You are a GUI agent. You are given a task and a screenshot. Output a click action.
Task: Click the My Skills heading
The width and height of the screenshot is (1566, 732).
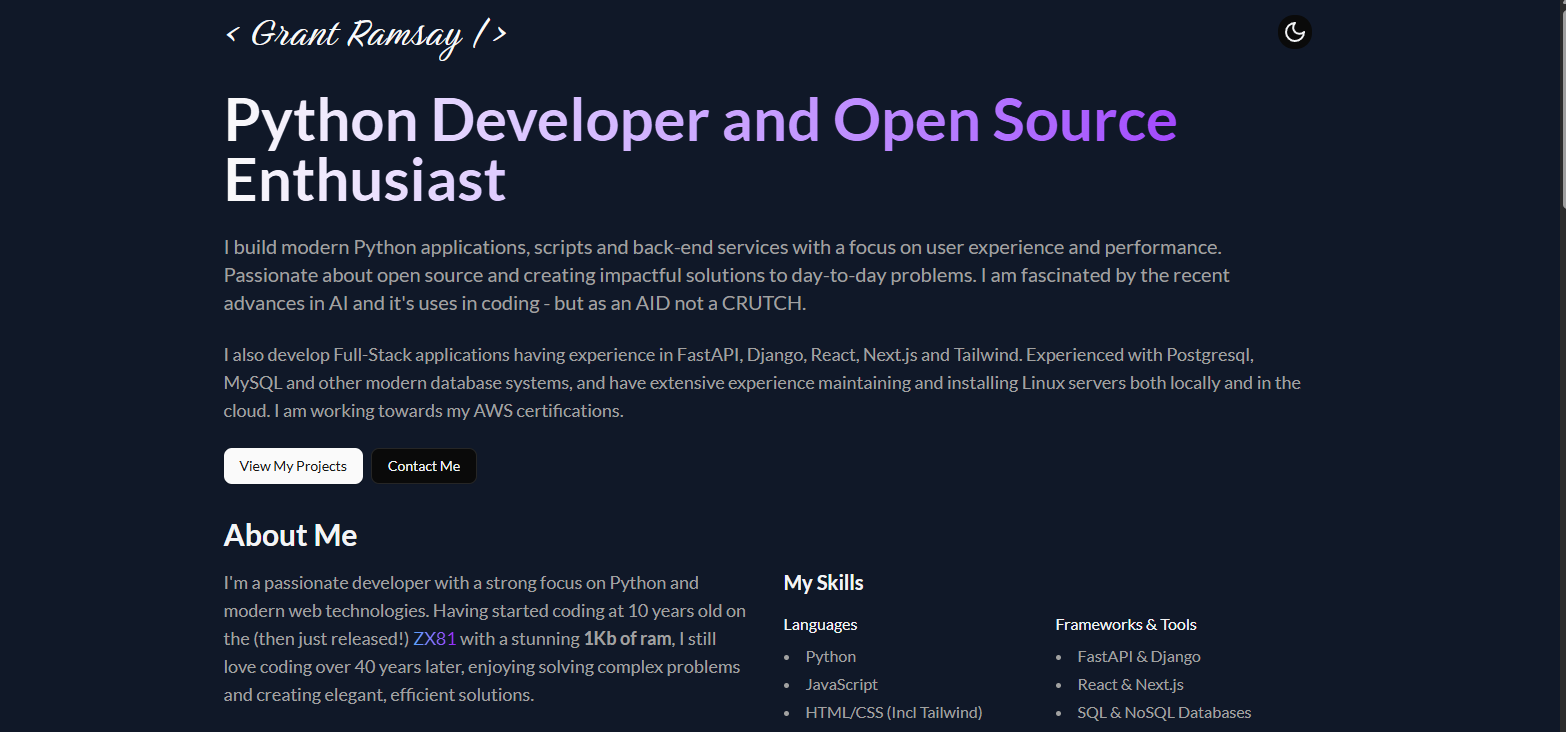[x=823, y=582]
